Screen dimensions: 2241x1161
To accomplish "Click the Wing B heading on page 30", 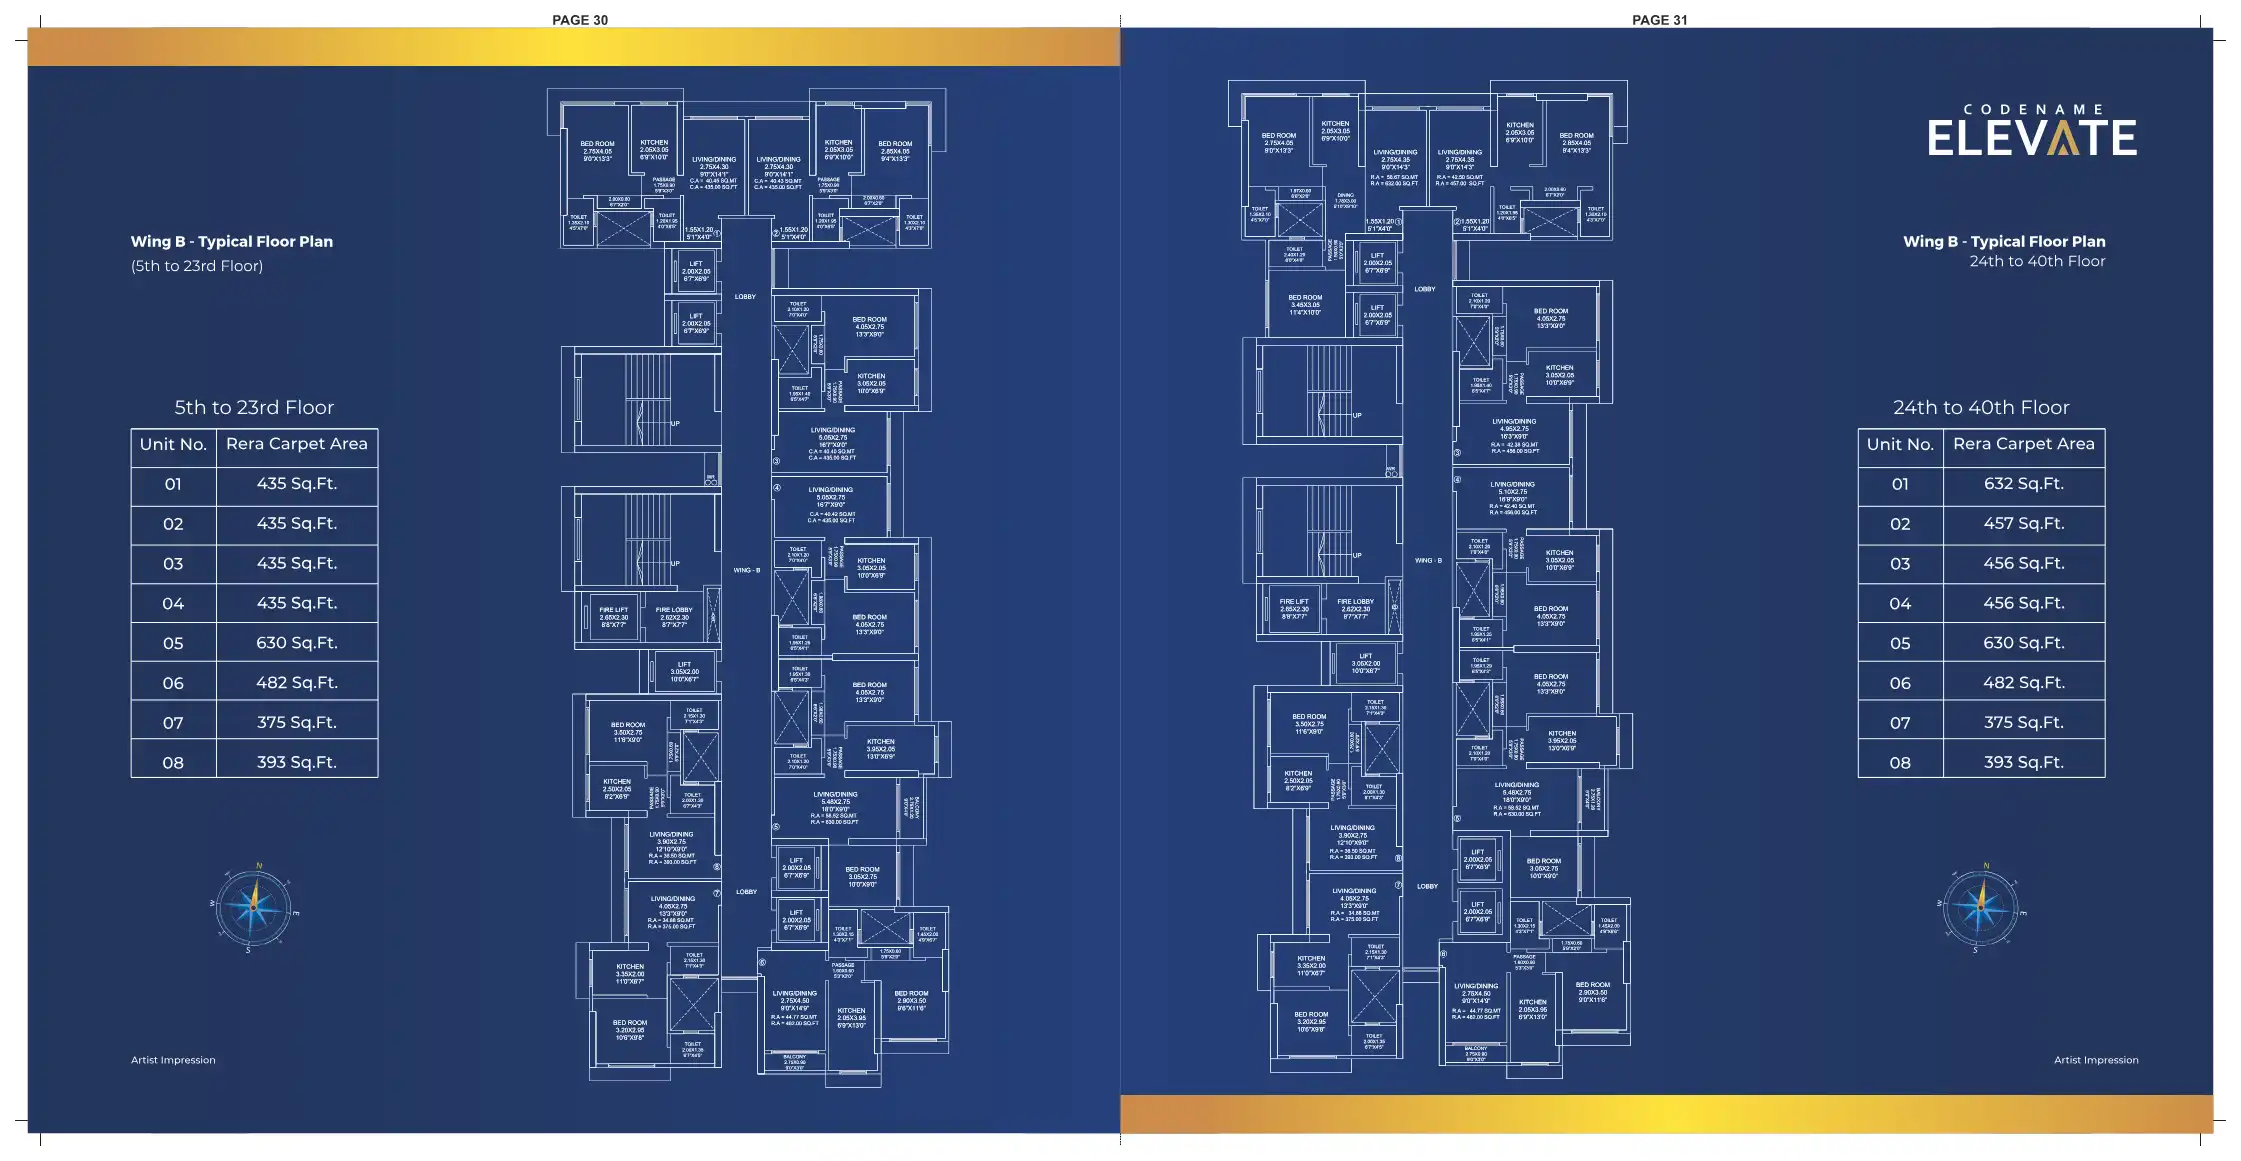I will point(232,241).
